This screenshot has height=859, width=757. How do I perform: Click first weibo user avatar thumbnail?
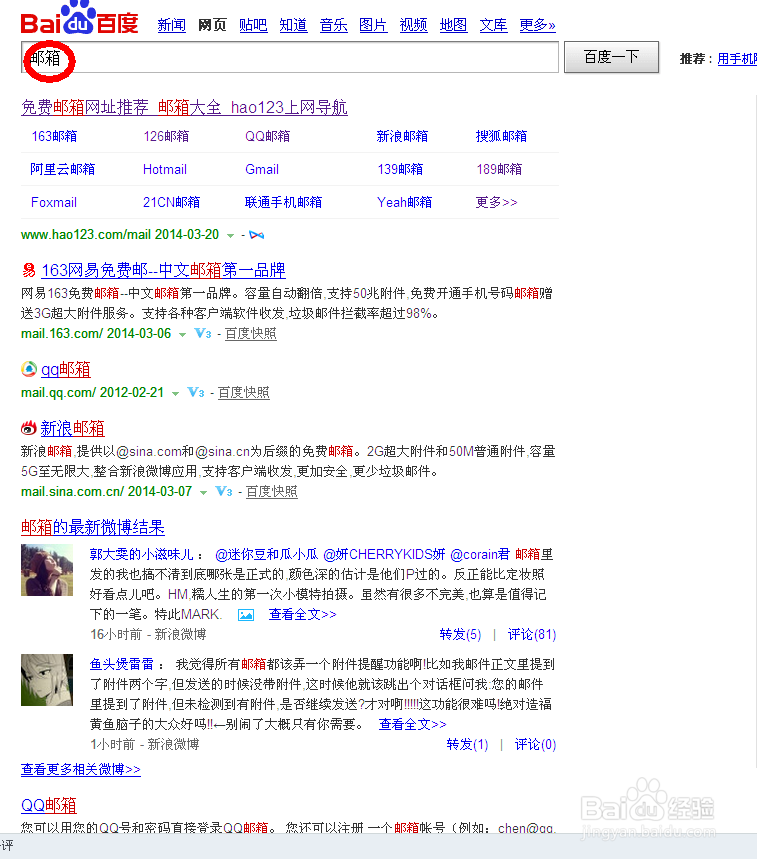tap(47, 570)
